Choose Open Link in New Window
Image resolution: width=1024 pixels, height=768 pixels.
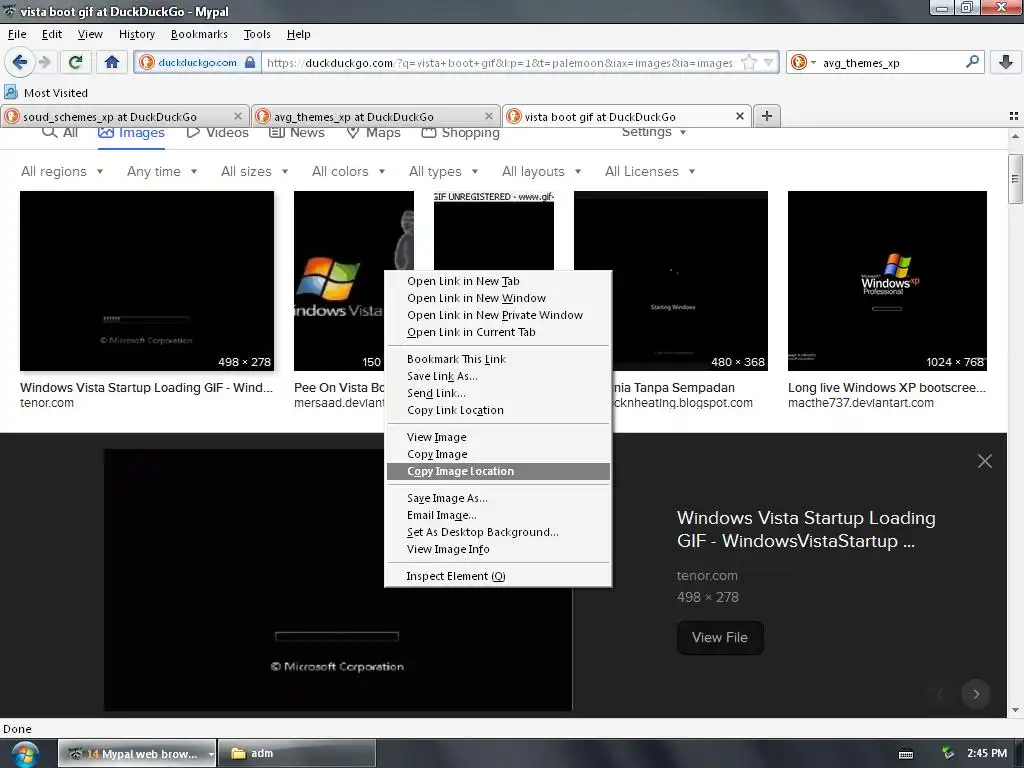[498, 298]
